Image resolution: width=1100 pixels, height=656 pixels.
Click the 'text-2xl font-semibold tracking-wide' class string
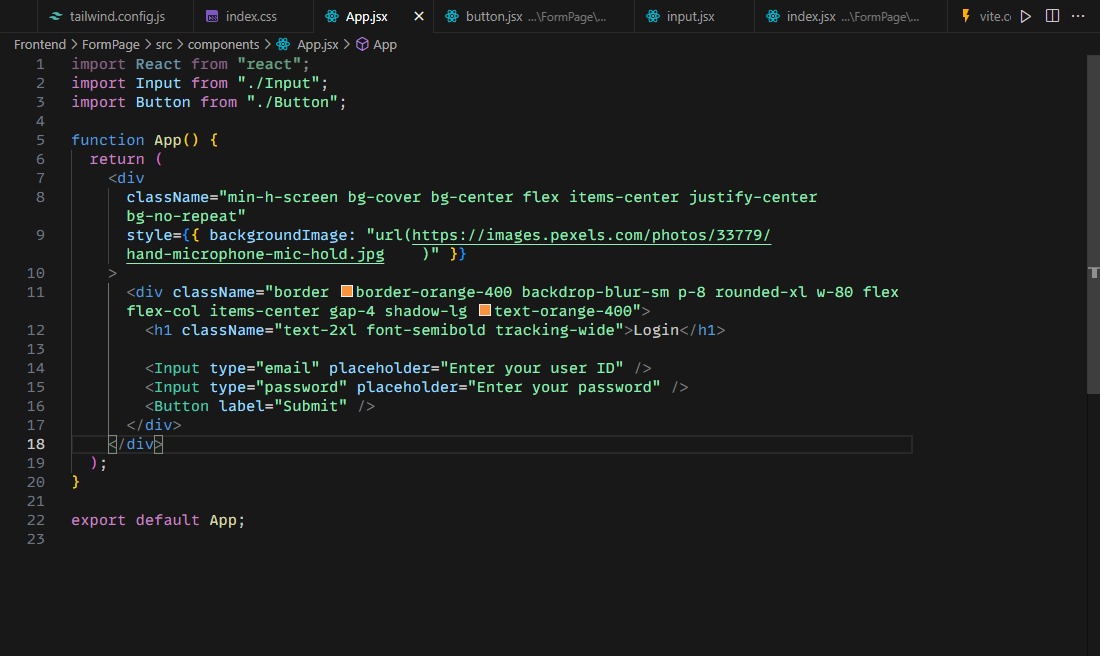(x=449, y=330)
